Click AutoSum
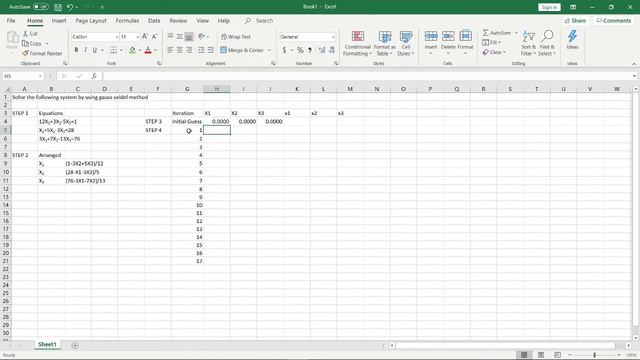The width and height of the screenshot is (640, 360). (497, 33)
